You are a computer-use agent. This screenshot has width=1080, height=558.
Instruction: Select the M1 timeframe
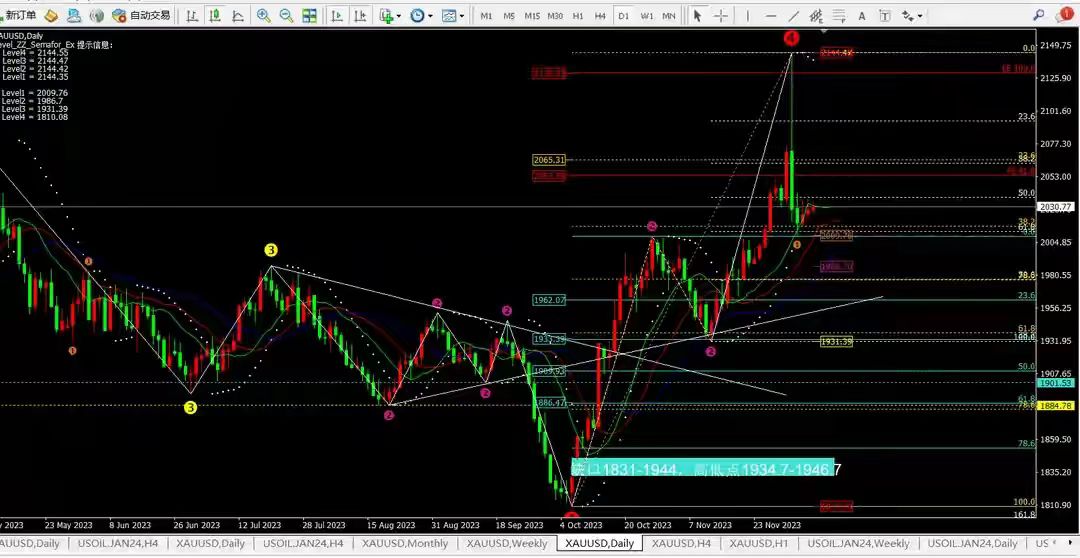pos(486,16)
